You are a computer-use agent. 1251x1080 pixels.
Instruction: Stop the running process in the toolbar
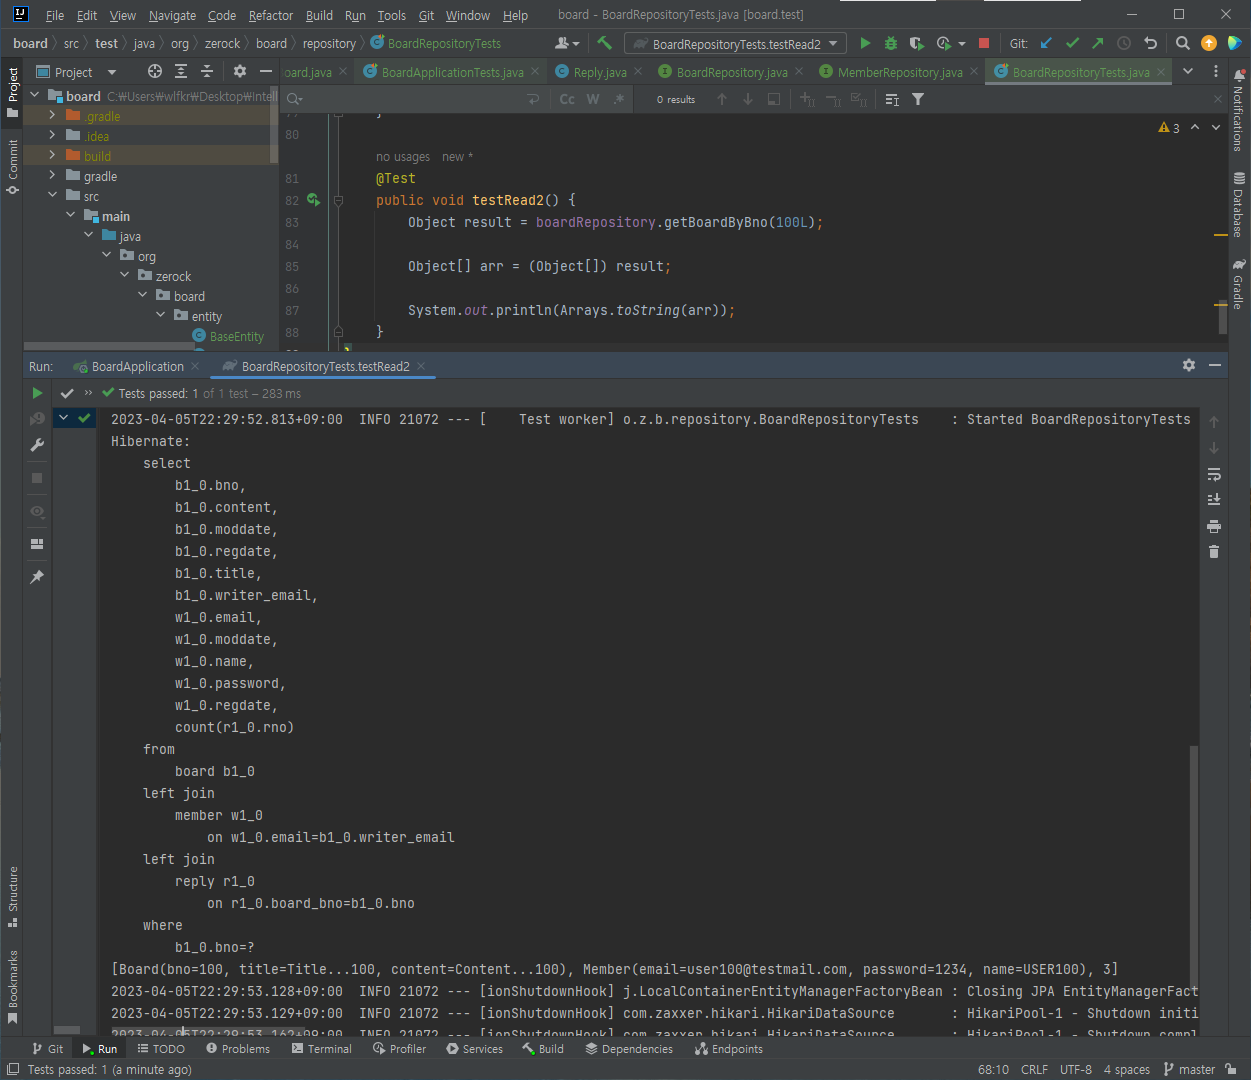click(984, 43)
